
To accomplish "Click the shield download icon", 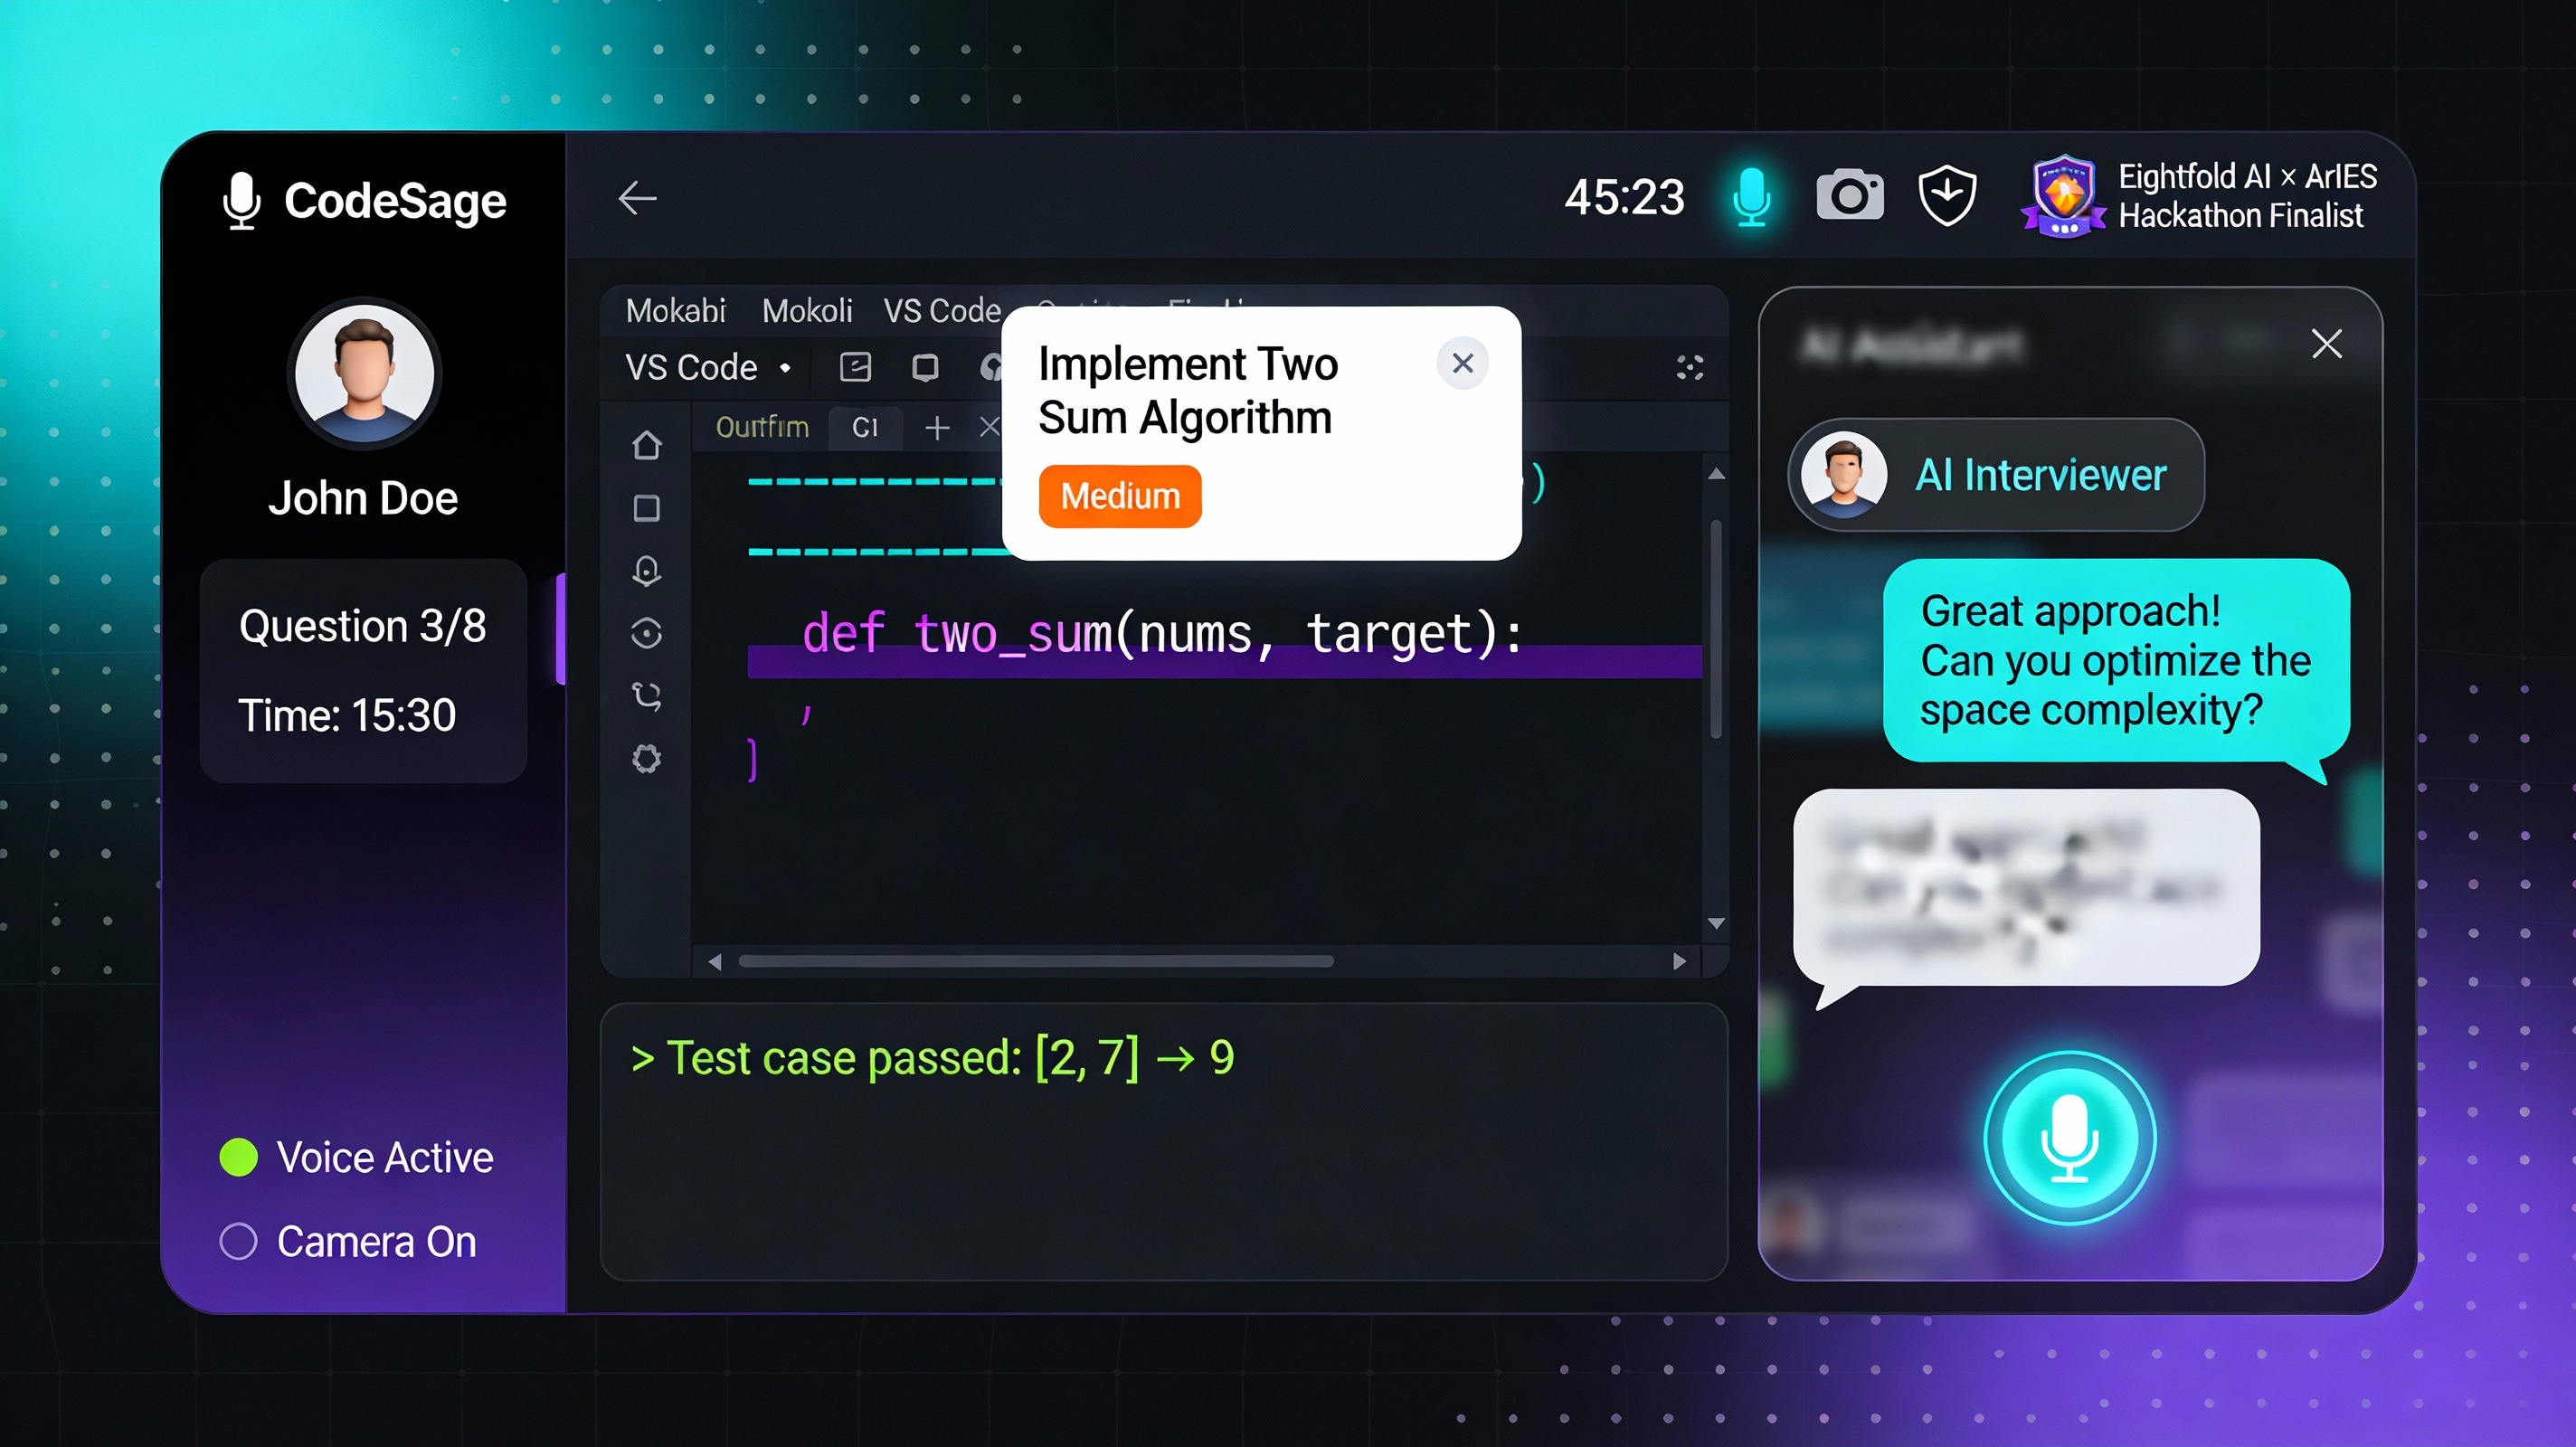I will [x=1946, y=195].
